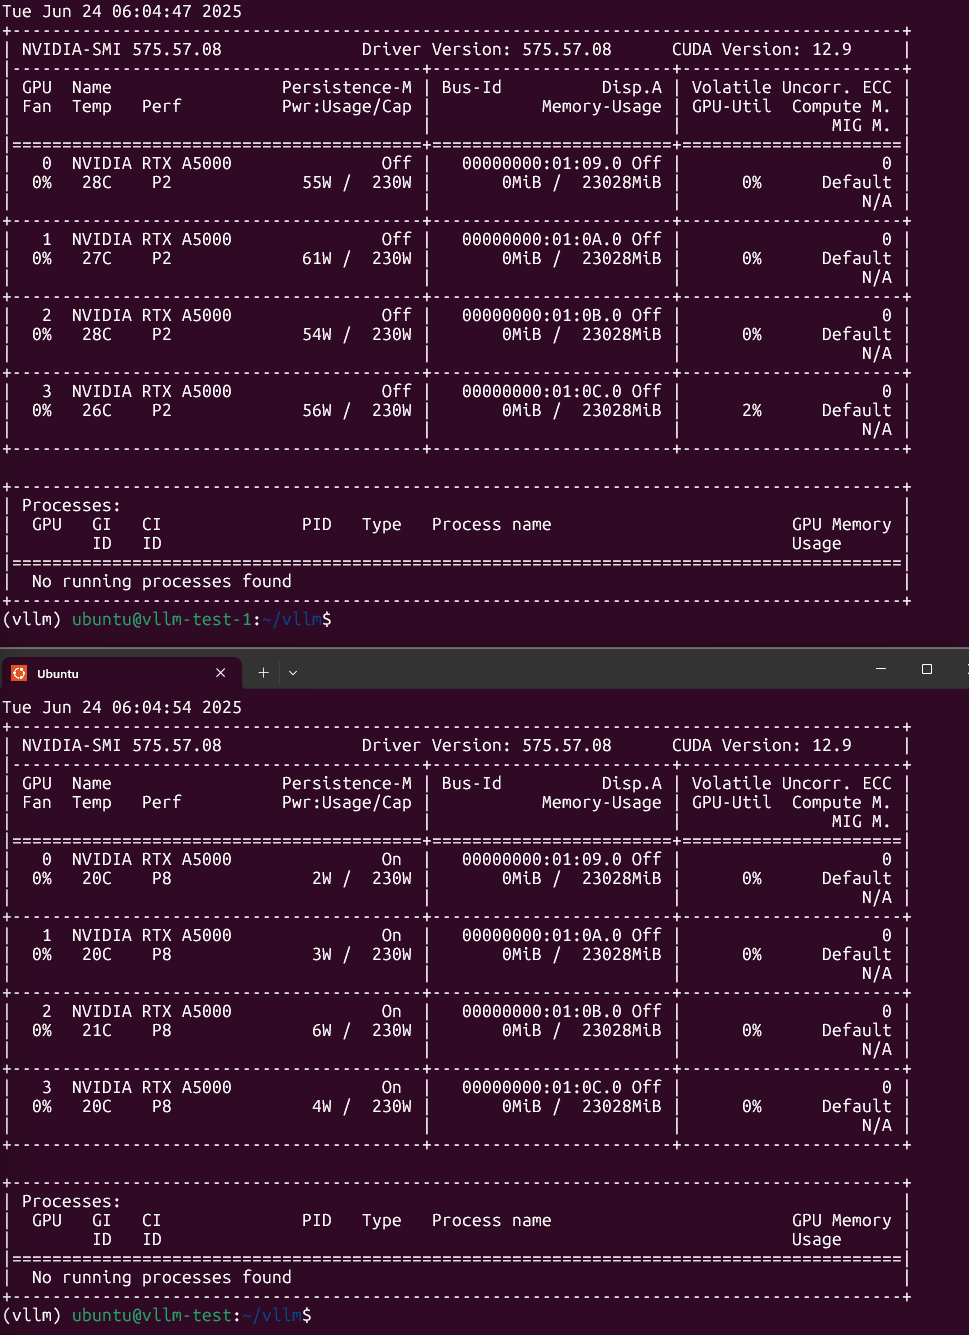Screen dimensions: 969x1335
Task: Open a new terminal tab with plus
Action: click(x=263, y=673)
